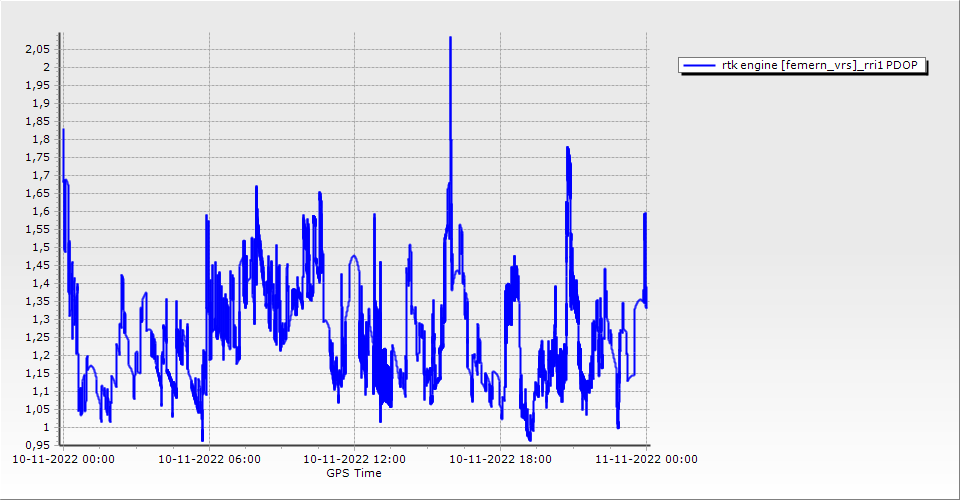Image resolution: width=960 pixels, height=500 pixels.
Task: Click the 0,95 y-axis tick label
Action: click(x=38, y=445)
